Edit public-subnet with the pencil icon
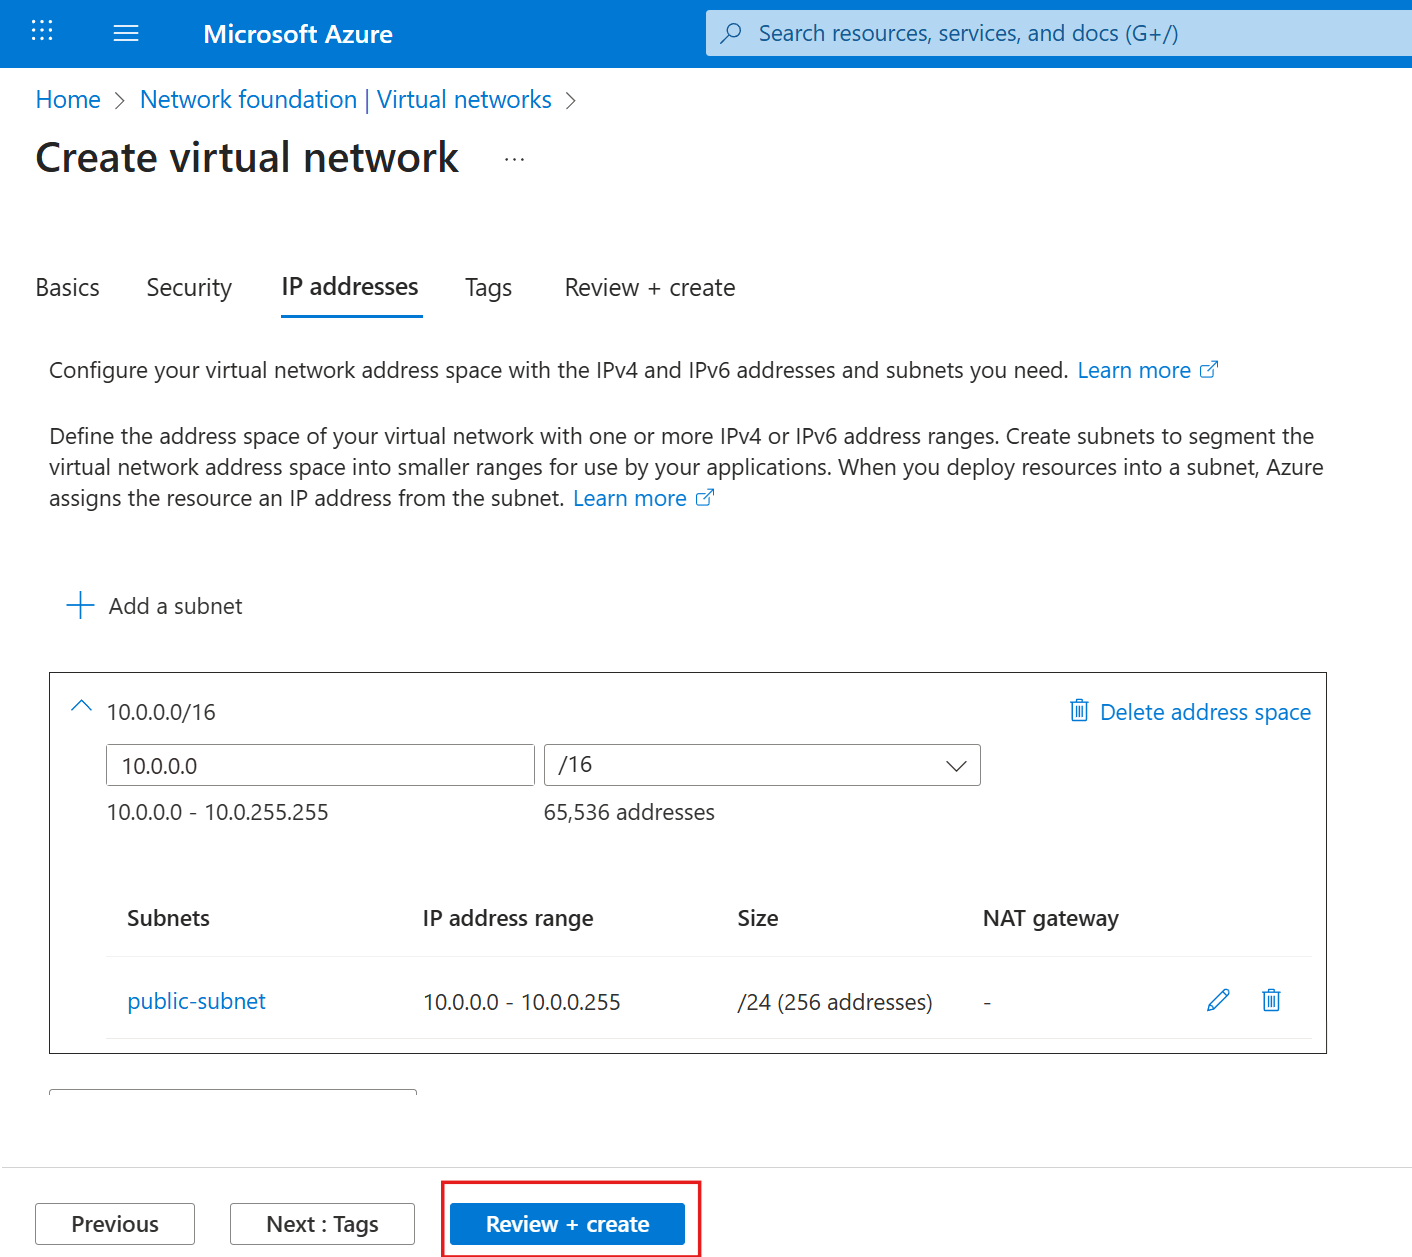 [x=1218, y=1000]
